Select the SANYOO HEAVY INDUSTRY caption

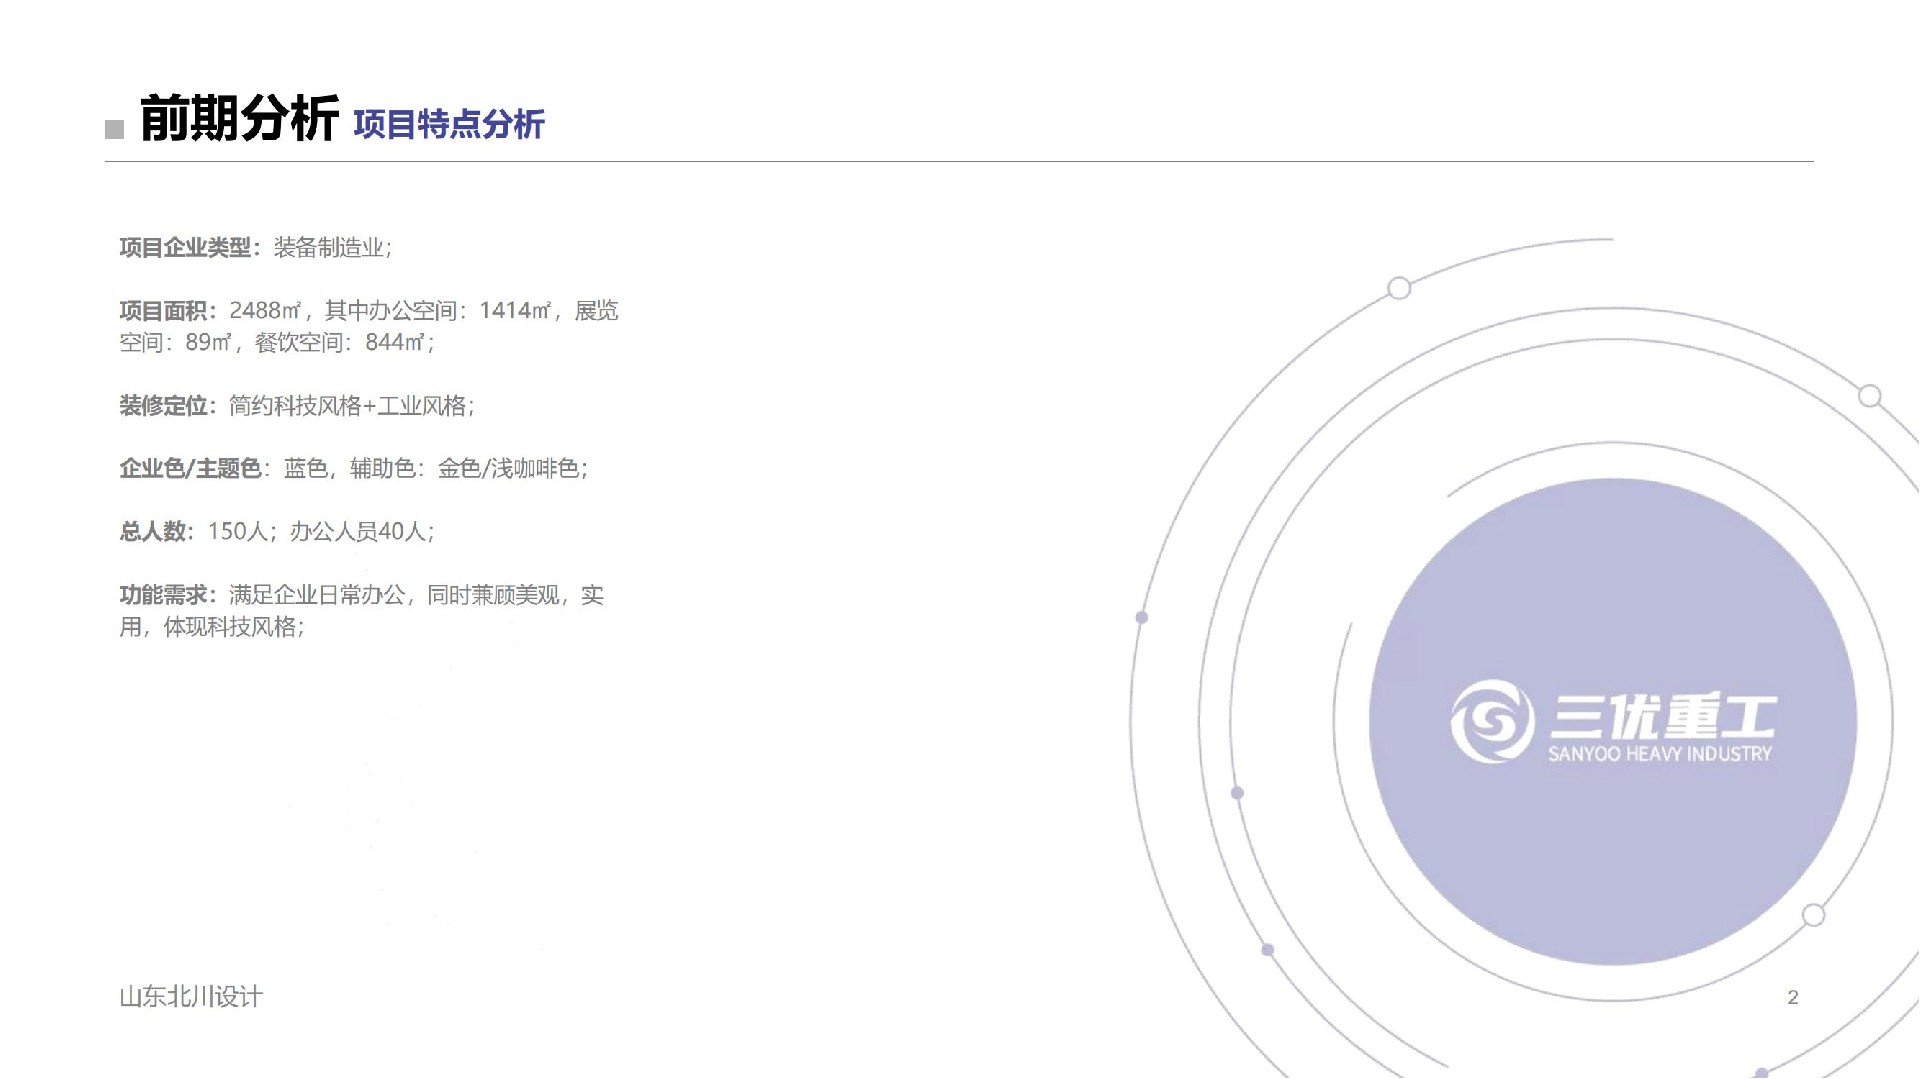click(1659, 754)
